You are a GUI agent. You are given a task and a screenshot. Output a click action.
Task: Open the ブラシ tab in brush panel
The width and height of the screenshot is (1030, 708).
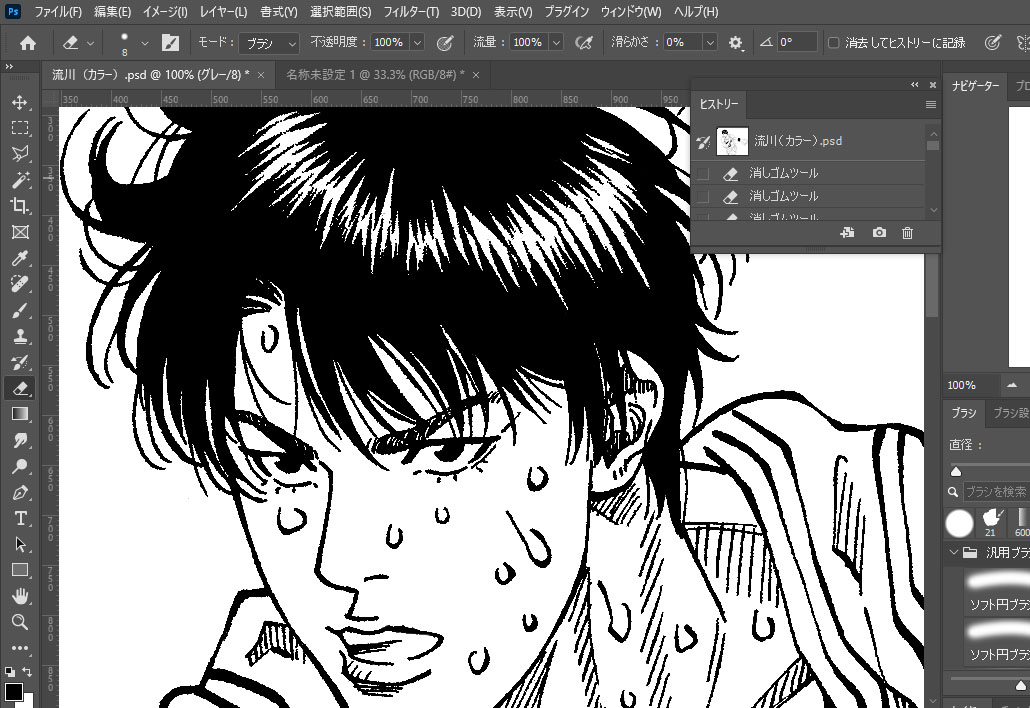coord(964,413)
